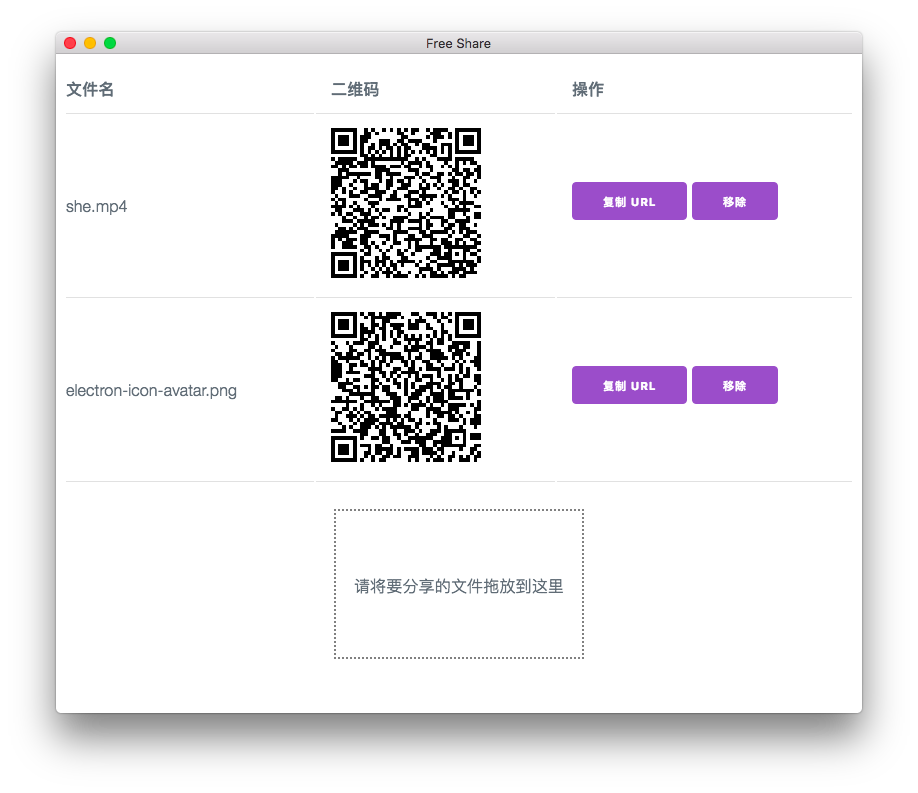Click the QR code for electron-icon-avatar.png

(x=406, y=387)
